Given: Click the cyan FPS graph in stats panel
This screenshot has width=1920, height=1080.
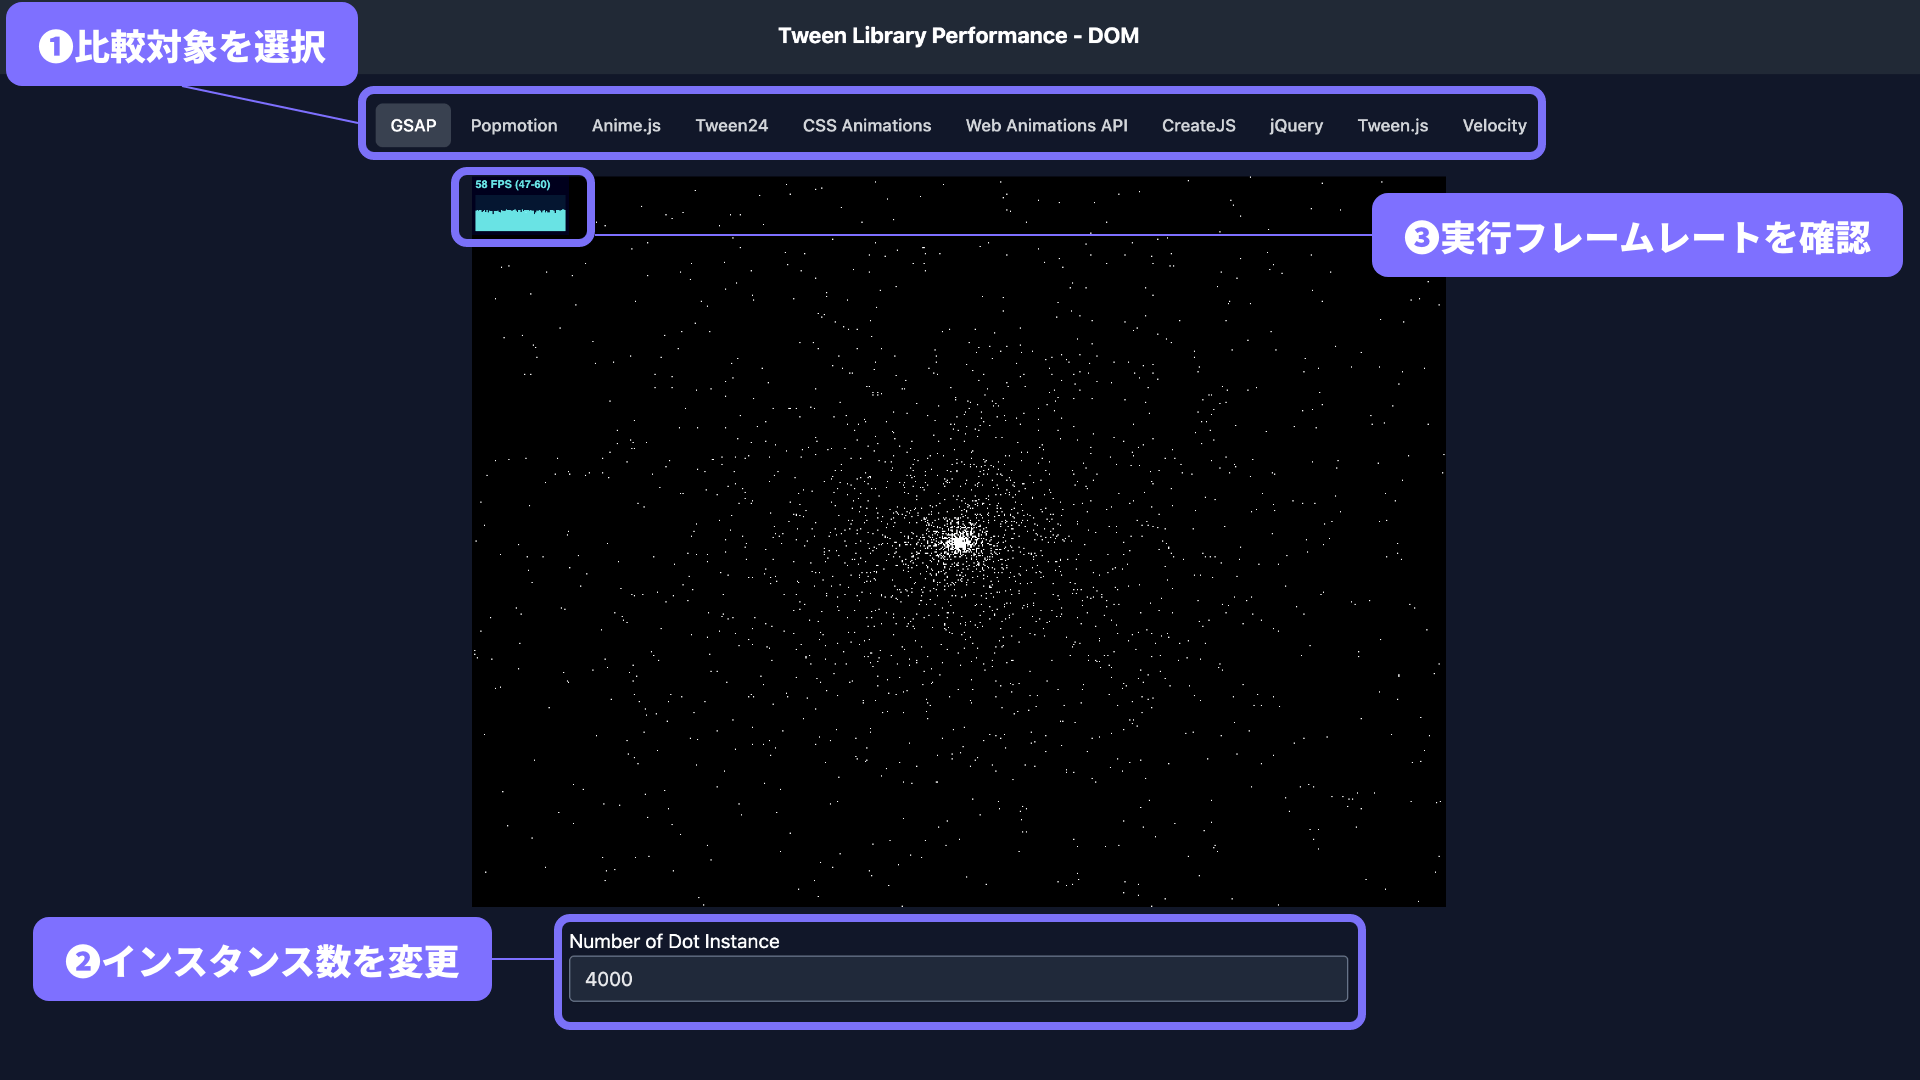Looking at the screenshot, I should (x=520, y=219).
